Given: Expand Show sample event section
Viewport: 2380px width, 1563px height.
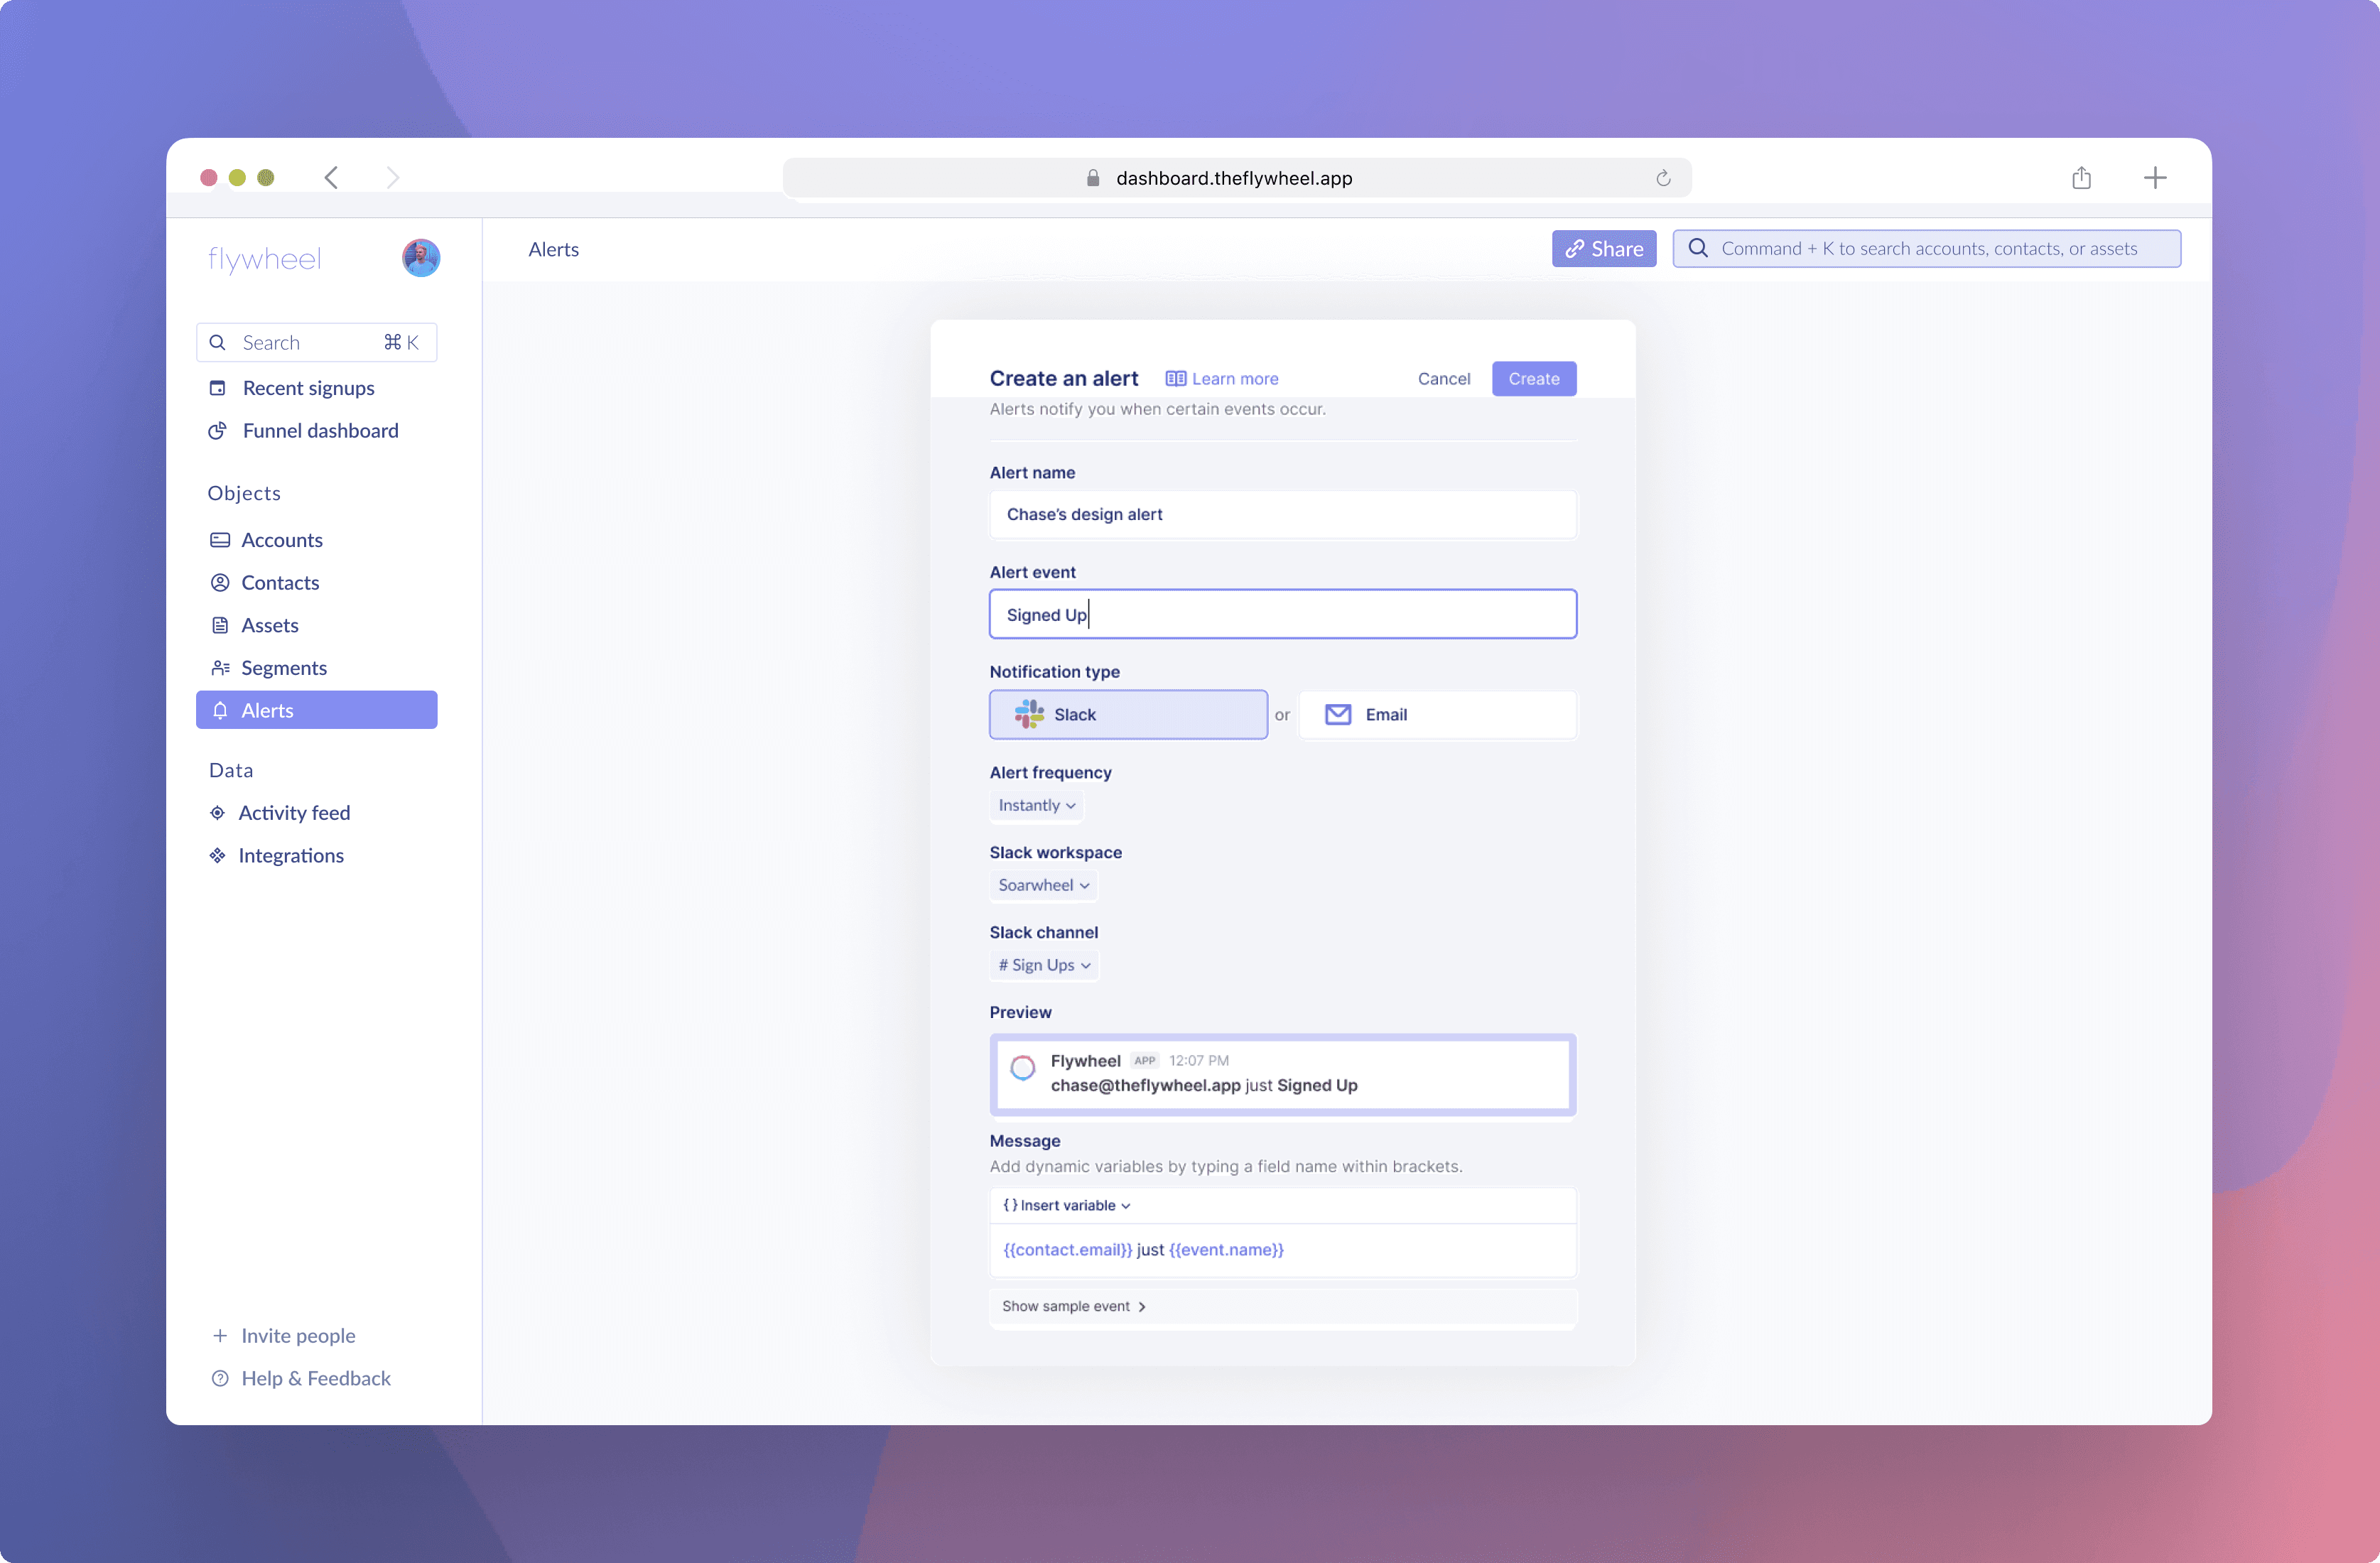Looking at the screenshot, I should (x=1073, y=1306).
